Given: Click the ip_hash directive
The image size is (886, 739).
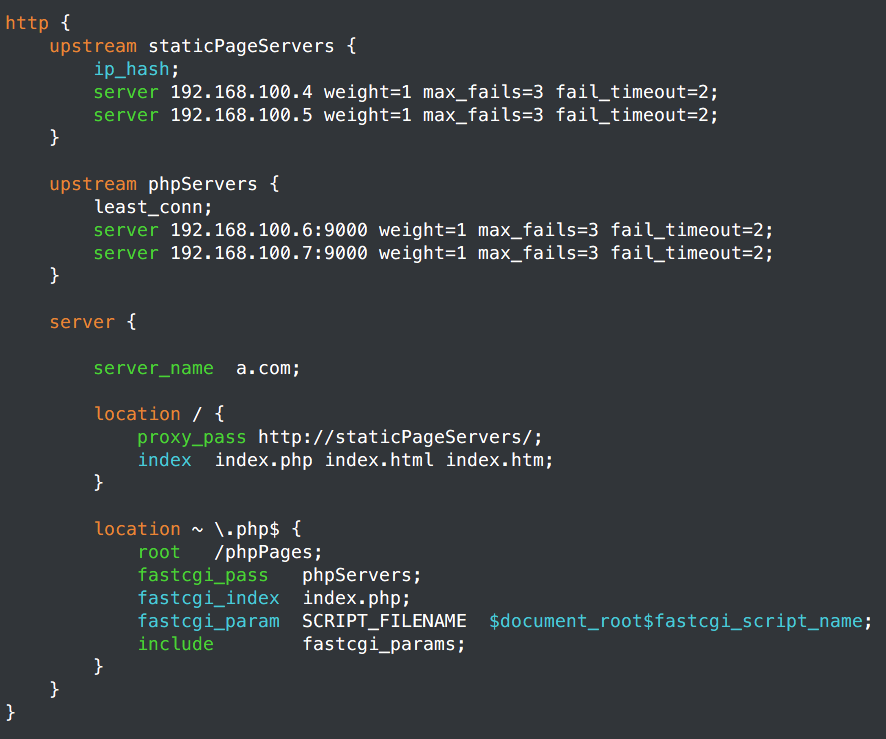Looking at the screenshot, I should (132, 69).
